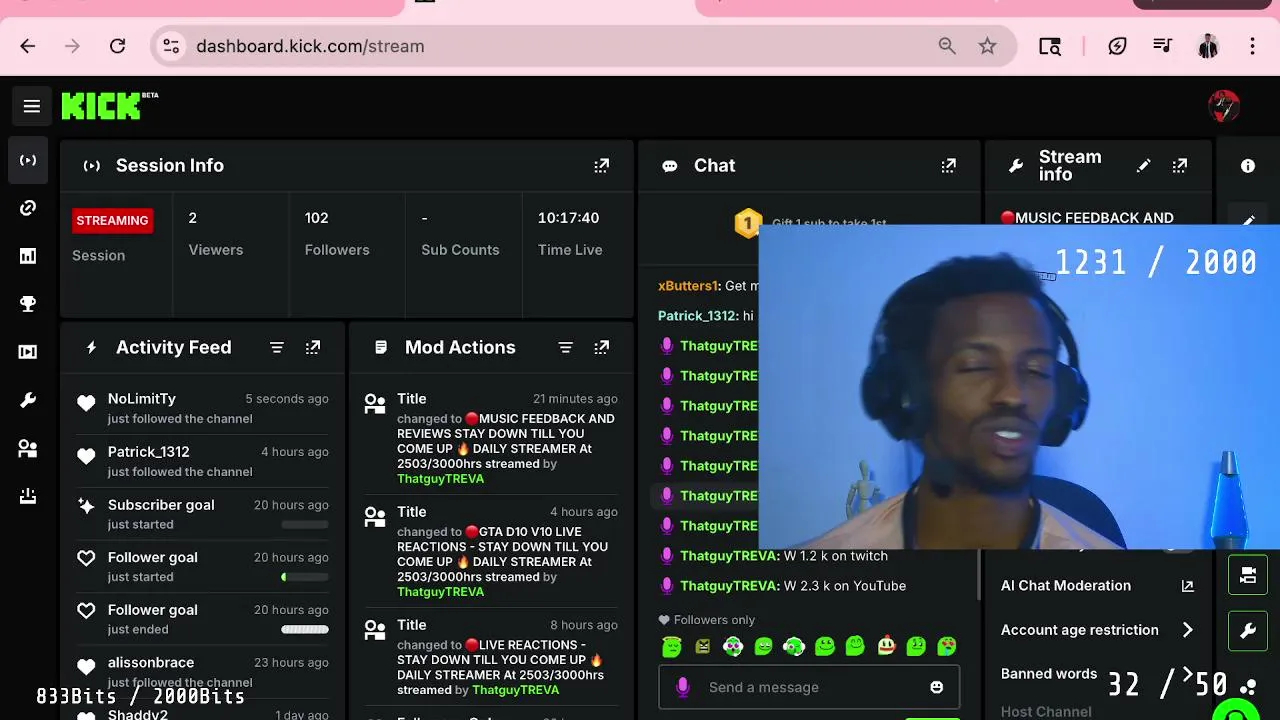Pop out the Session Info panel
The image size is (1280, 720).
pos(601,166)
